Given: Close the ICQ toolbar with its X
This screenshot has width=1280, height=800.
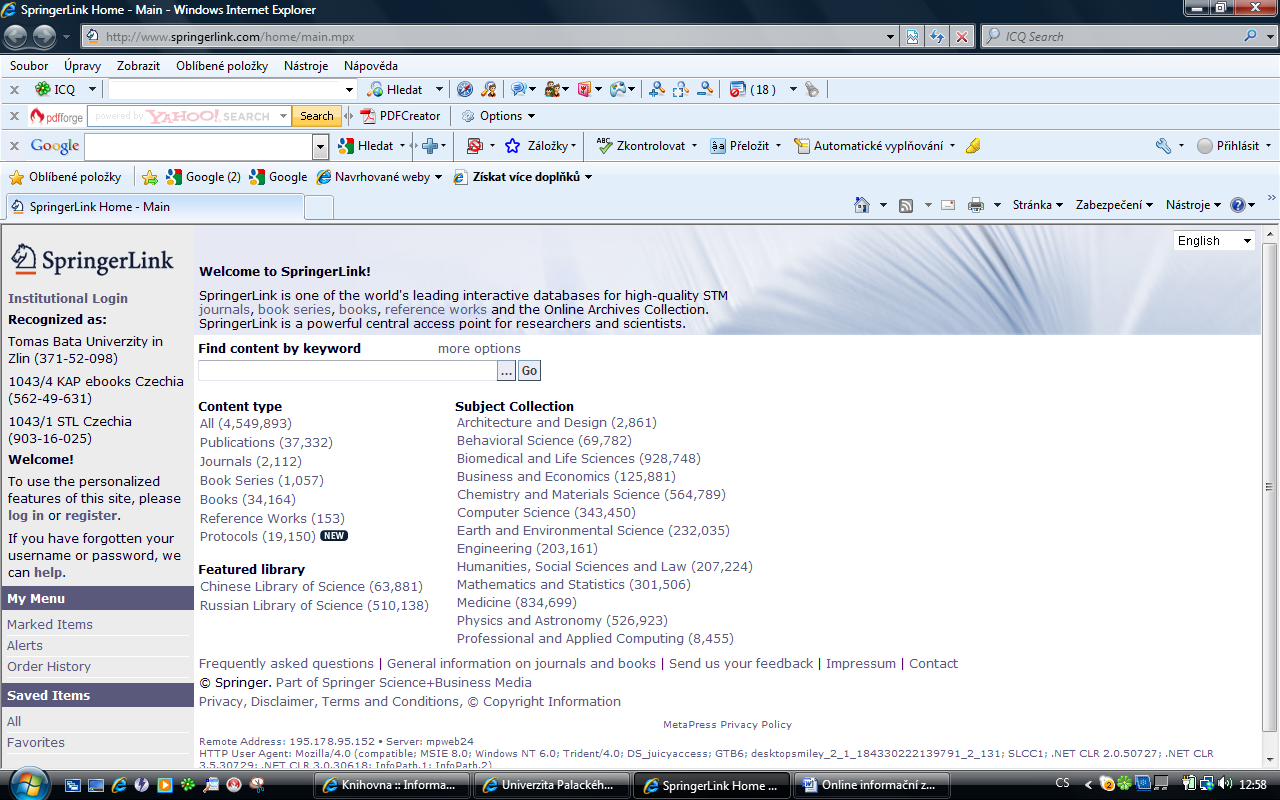Looking at the screenshot, I should (14, 89).
